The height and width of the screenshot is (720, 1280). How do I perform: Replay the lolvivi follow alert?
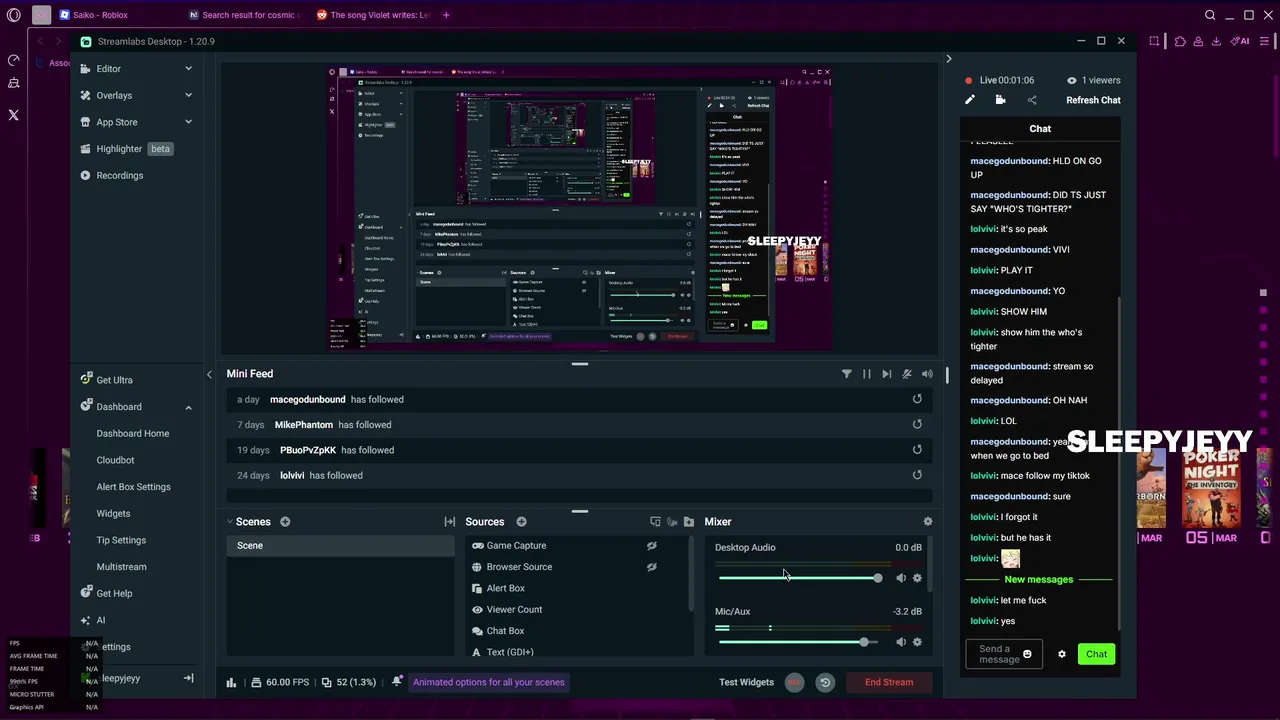[917, 475]
